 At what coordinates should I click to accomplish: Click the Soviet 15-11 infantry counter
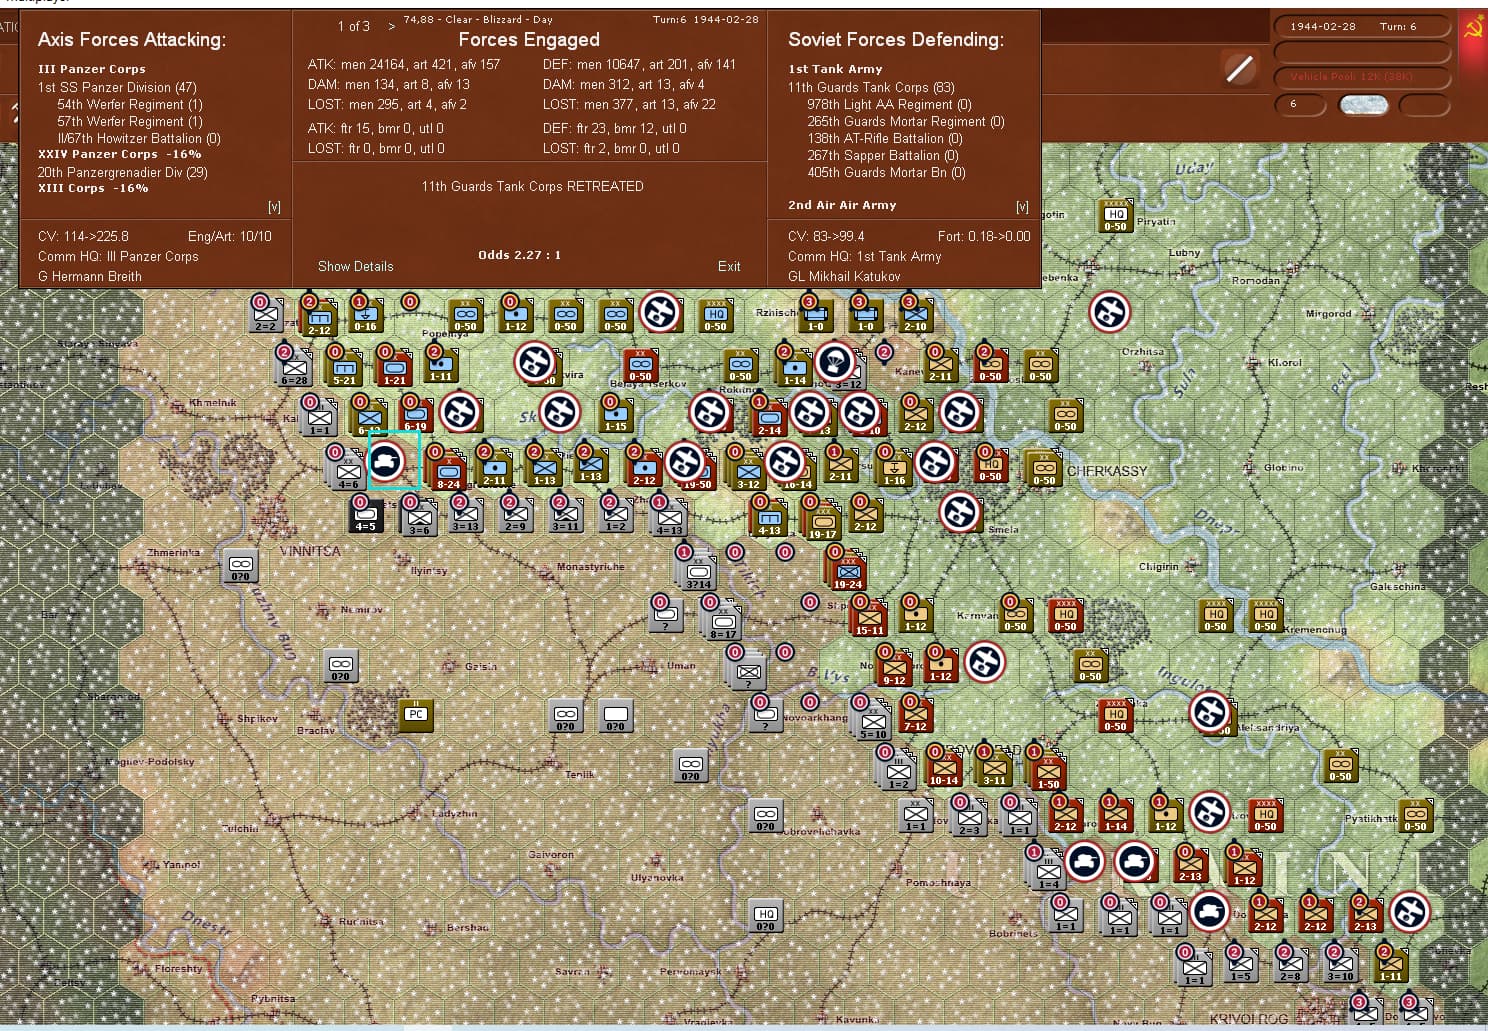point(869,617)
